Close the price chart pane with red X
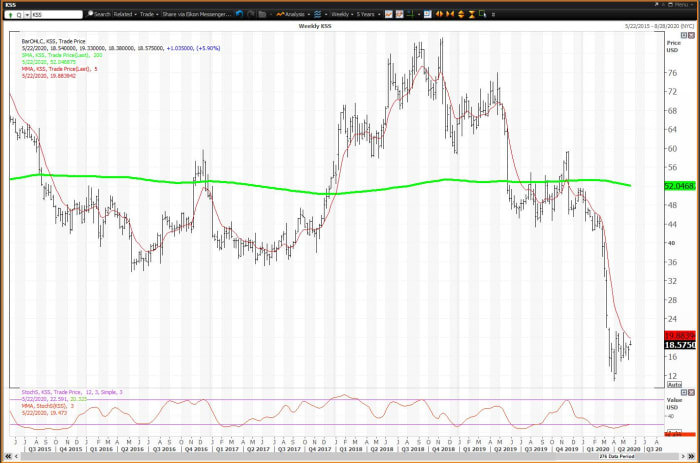Viewport: 700px width, 463px height. [691, 35]
